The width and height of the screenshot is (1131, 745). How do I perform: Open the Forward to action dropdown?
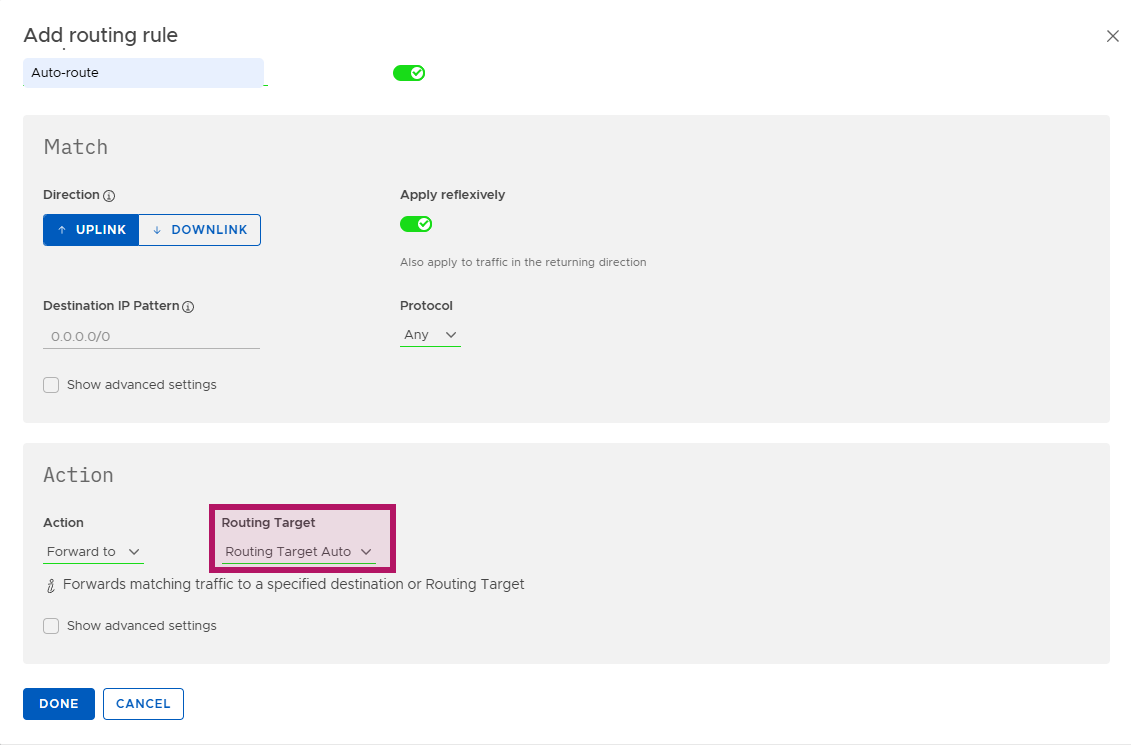click(x=93, y=552)
